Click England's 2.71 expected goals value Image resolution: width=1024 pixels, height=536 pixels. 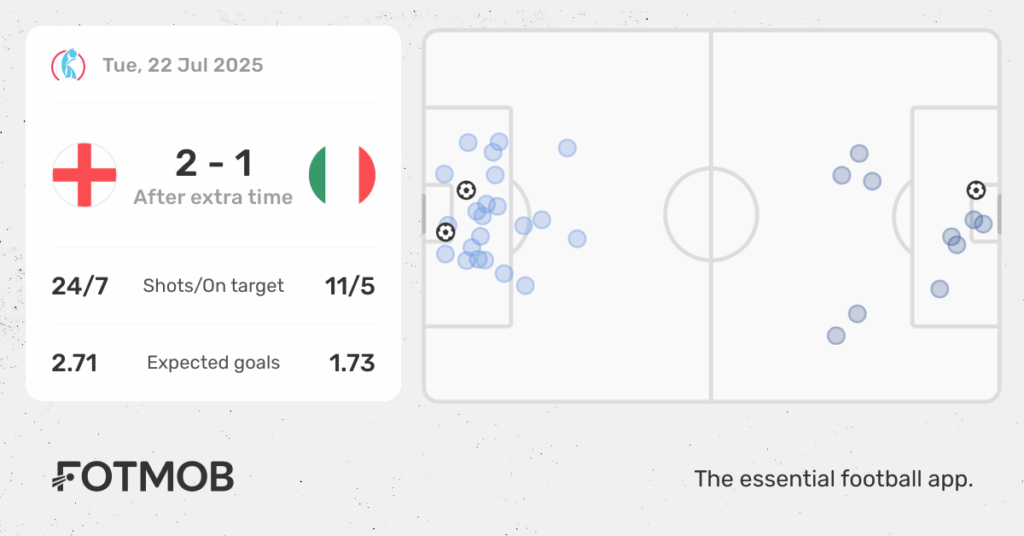point(74,363)
